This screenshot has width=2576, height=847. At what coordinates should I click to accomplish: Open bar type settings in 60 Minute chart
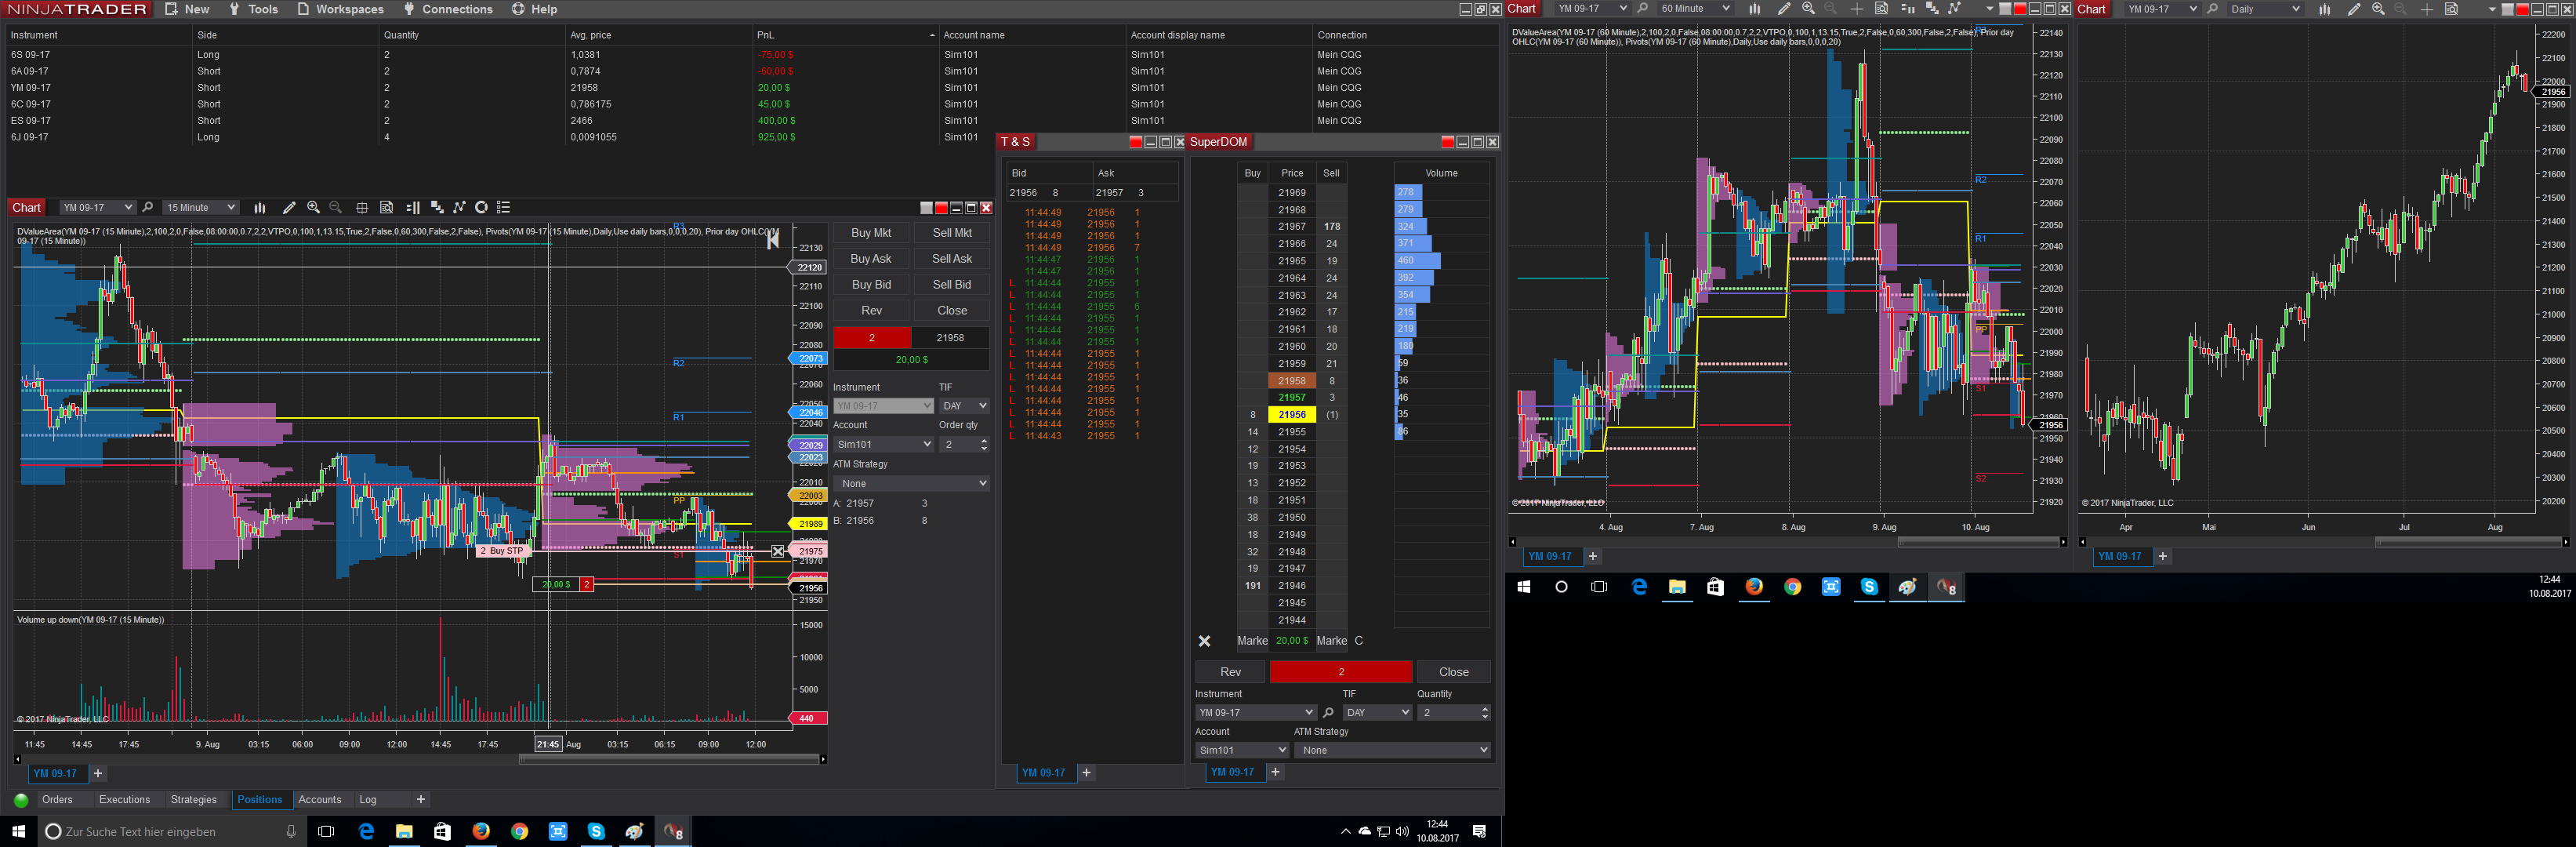pyautogui.click(x=1754, y=9)
